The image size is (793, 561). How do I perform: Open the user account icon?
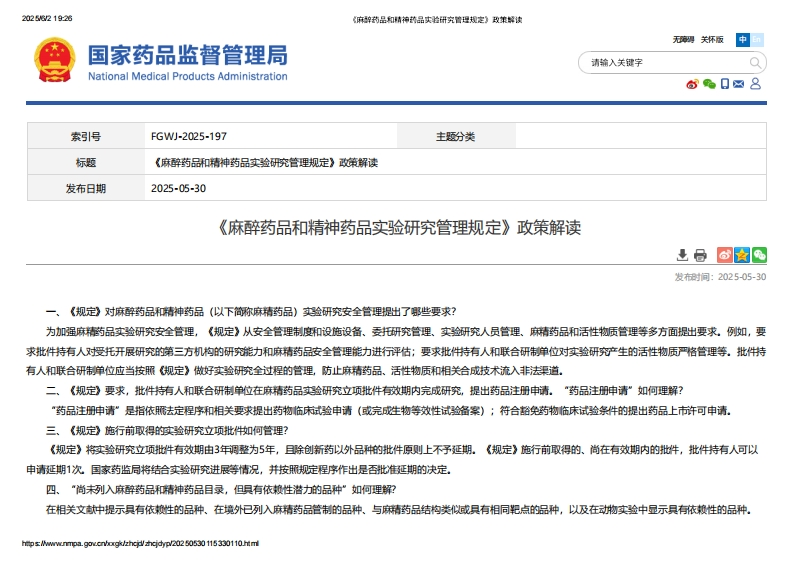pyautogui.click(x=755, y=84)
